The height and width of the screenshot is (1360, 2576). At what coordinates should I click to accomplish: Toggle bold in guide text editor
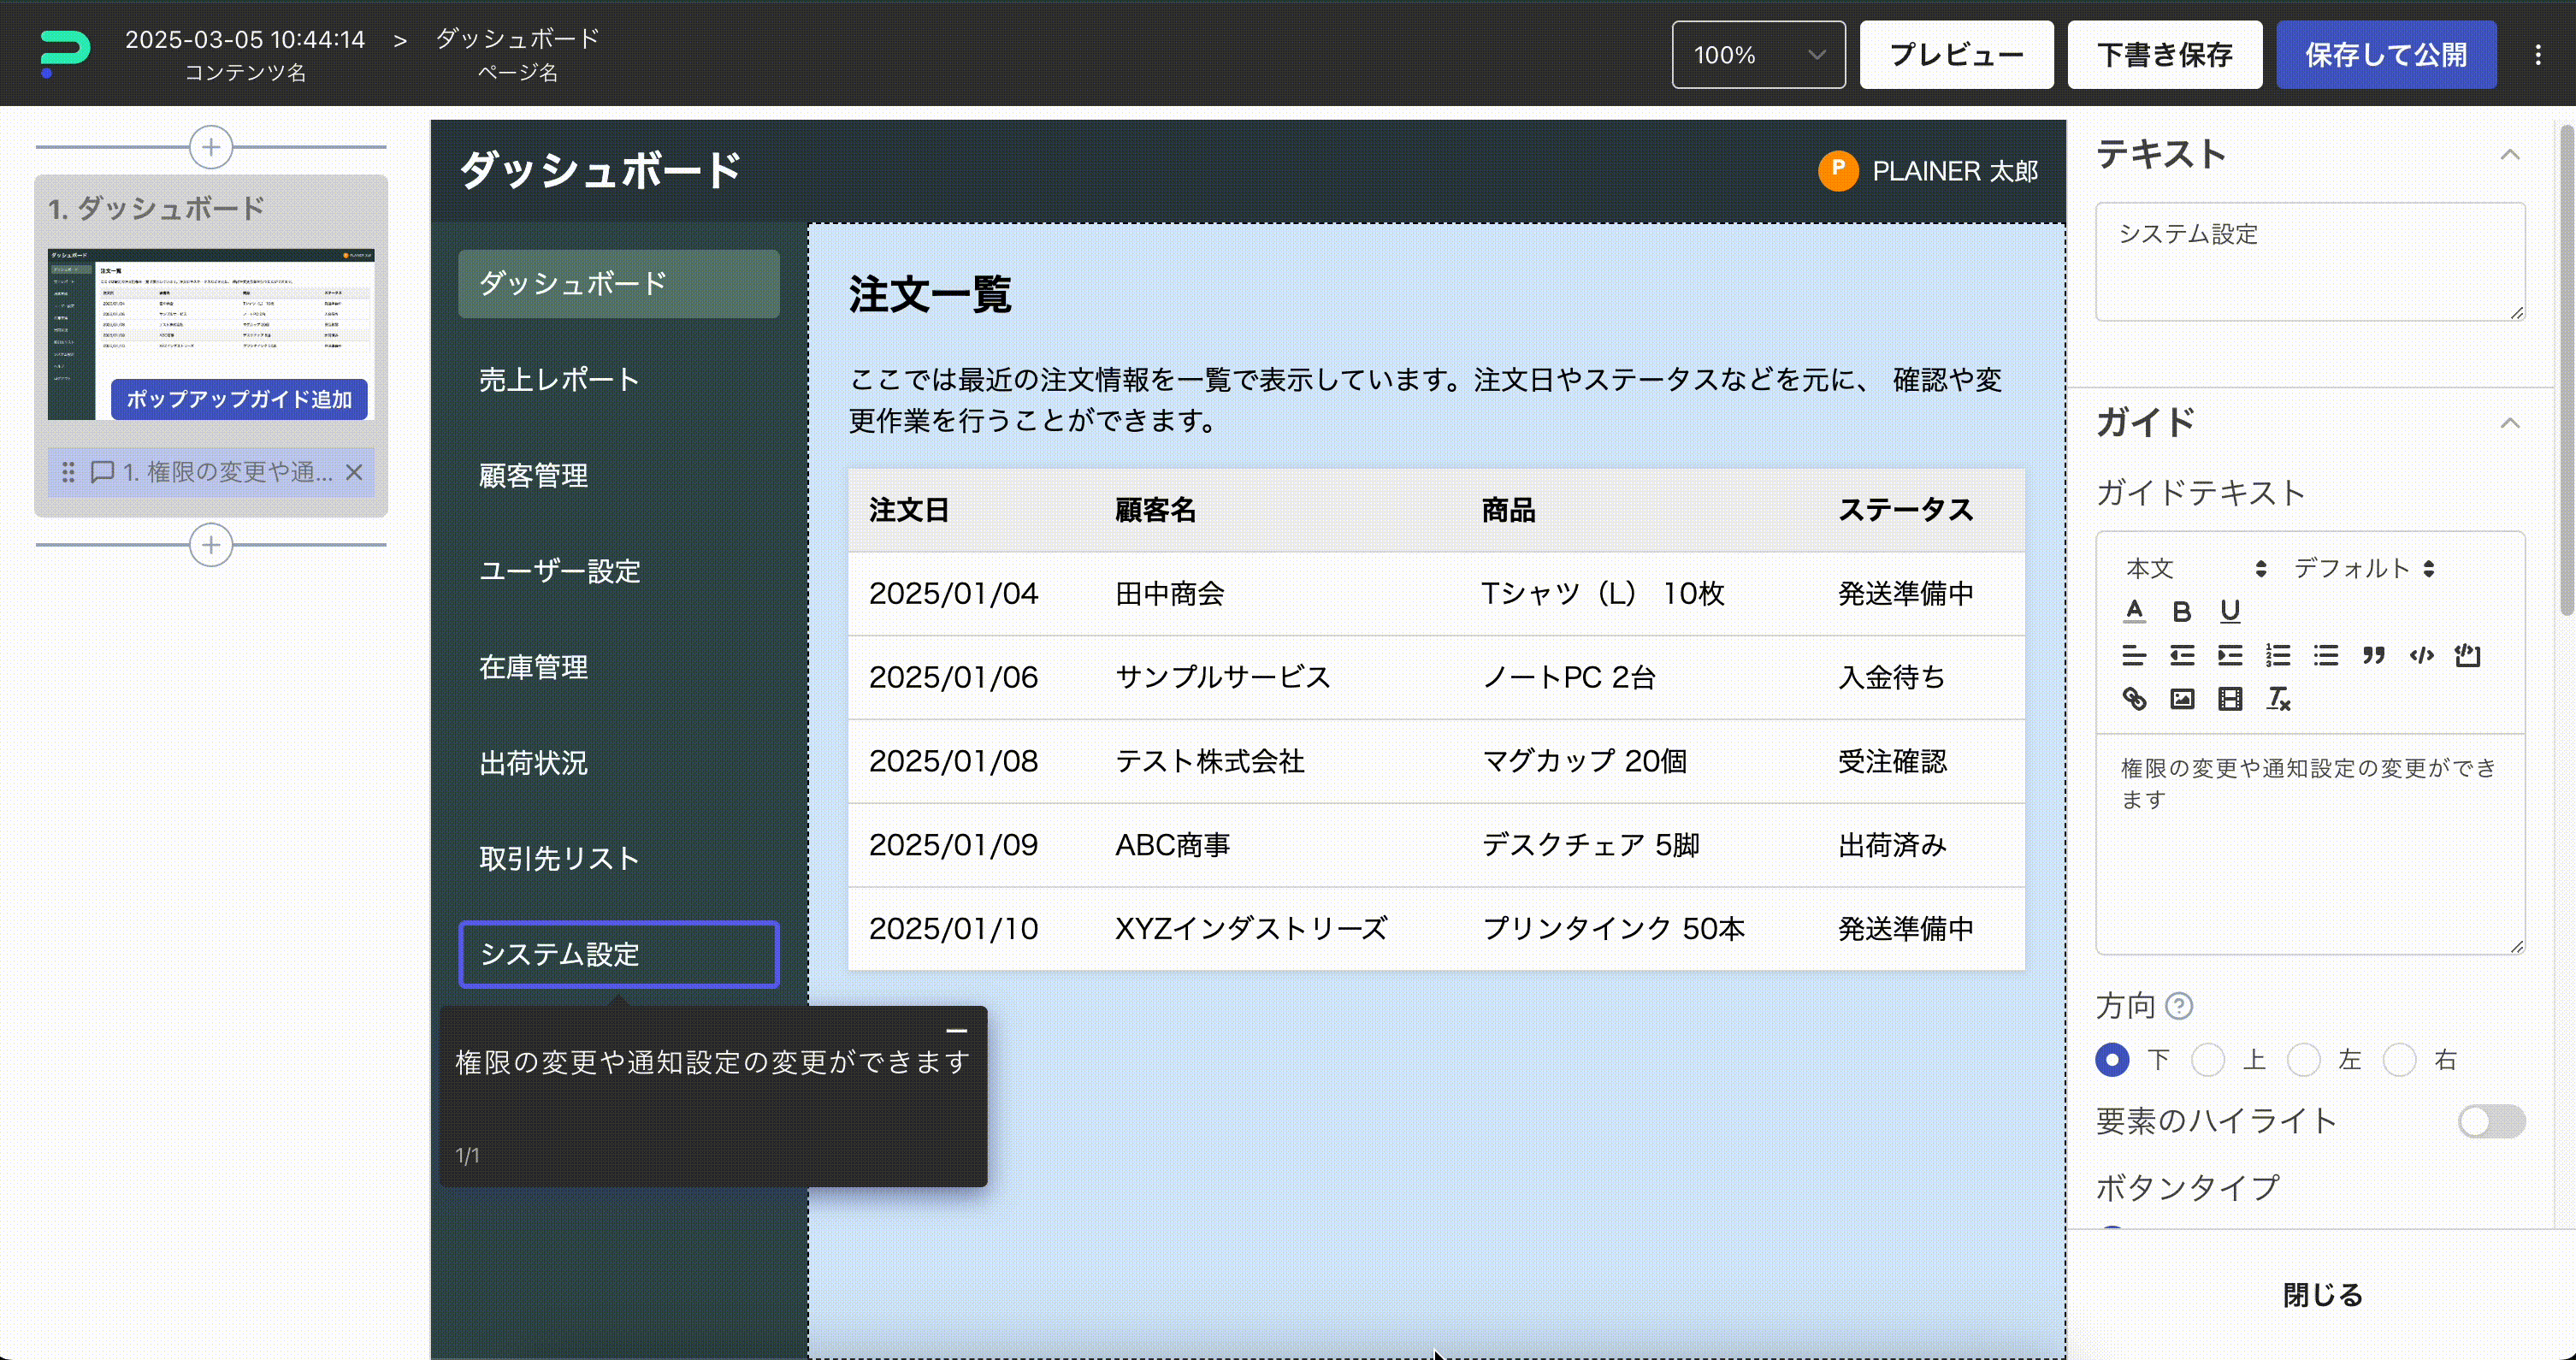coord(2182,611)
